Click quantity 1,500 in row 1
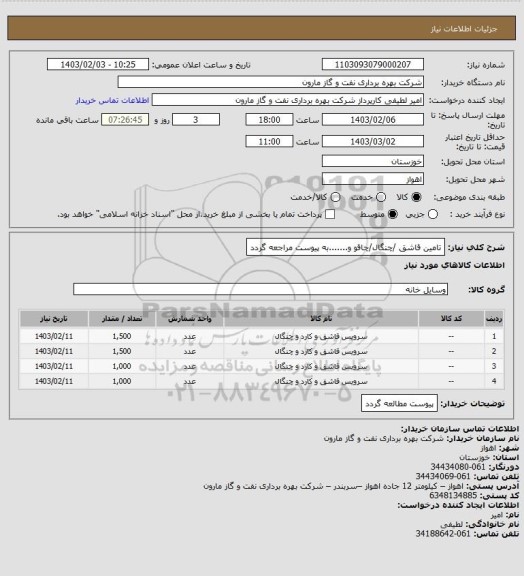 click(122, 336)
